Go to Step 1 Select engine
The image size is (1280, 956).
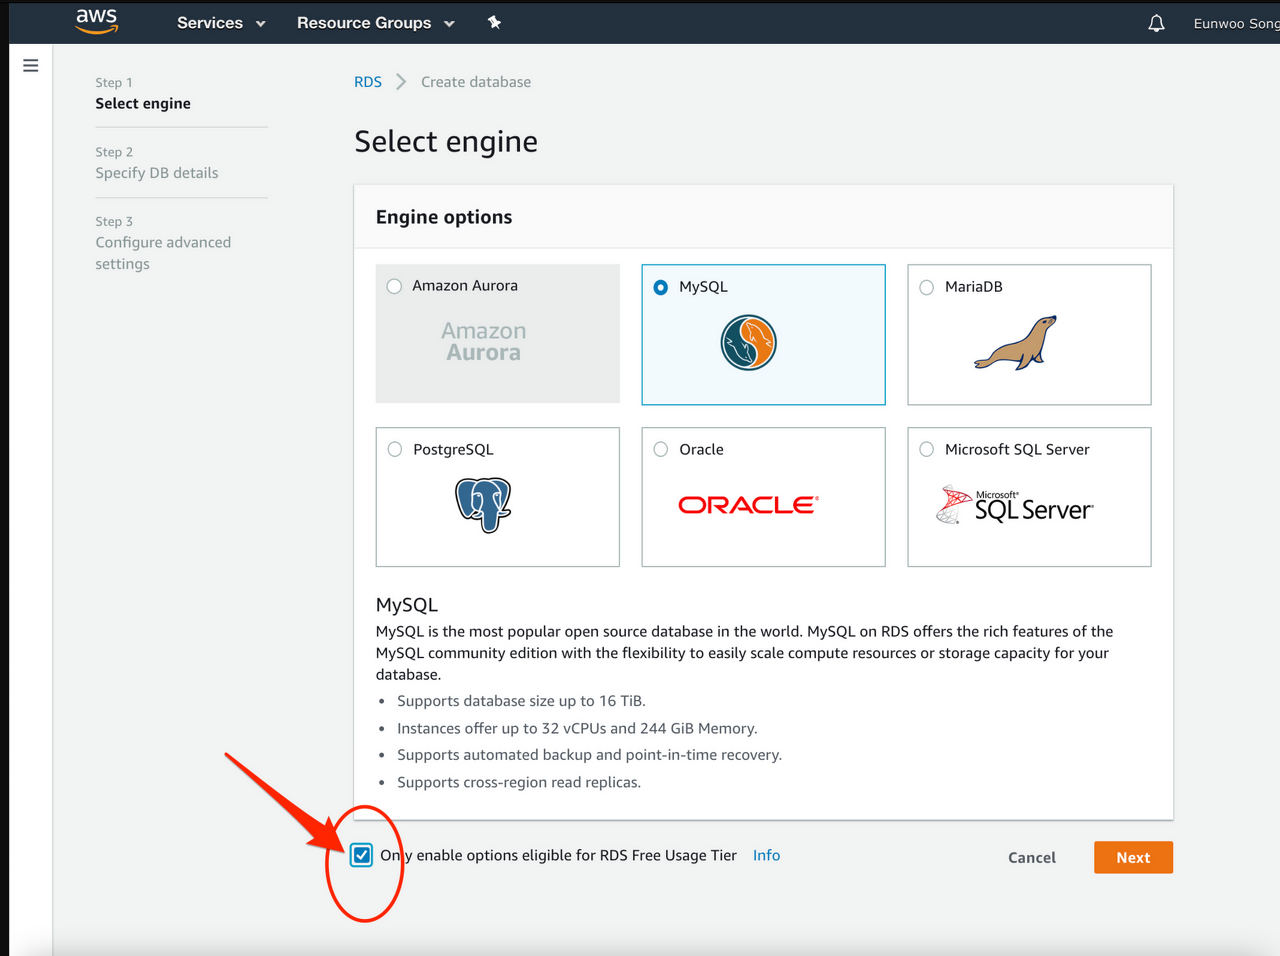click(143, 93)
